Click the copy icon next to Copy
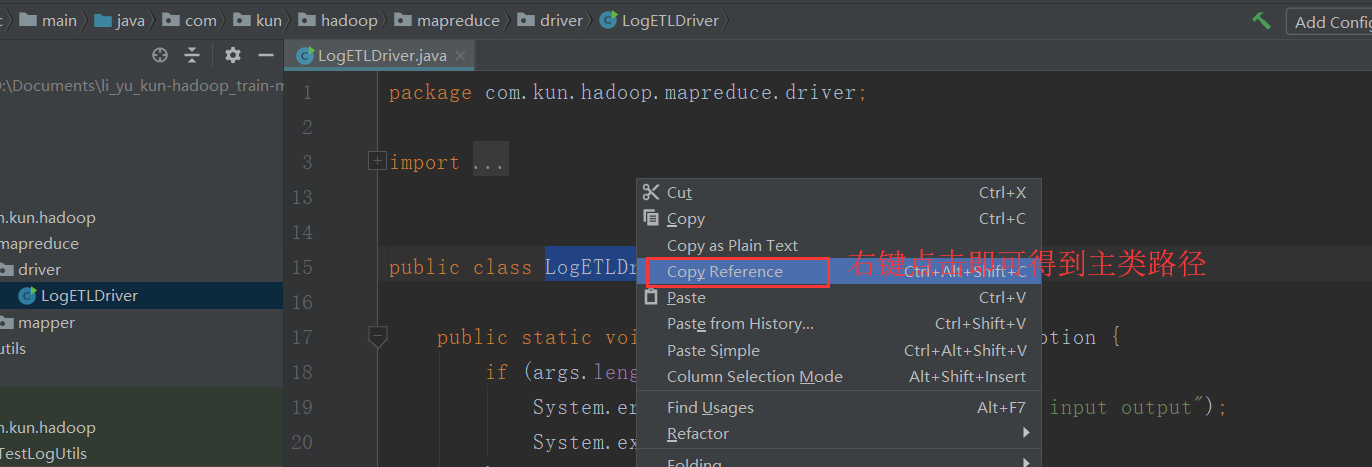1372x467 pixels. 651,218
